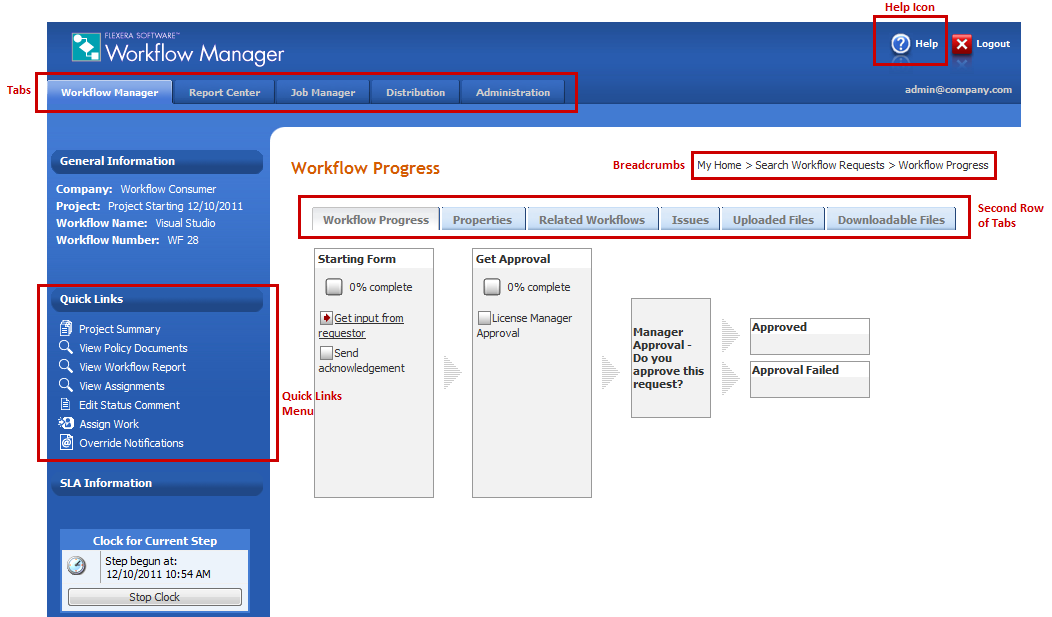The height and width of the screenshot is (617, 1052).
Task: Click the Workflow Consumer company value
Action: [168, 189]
